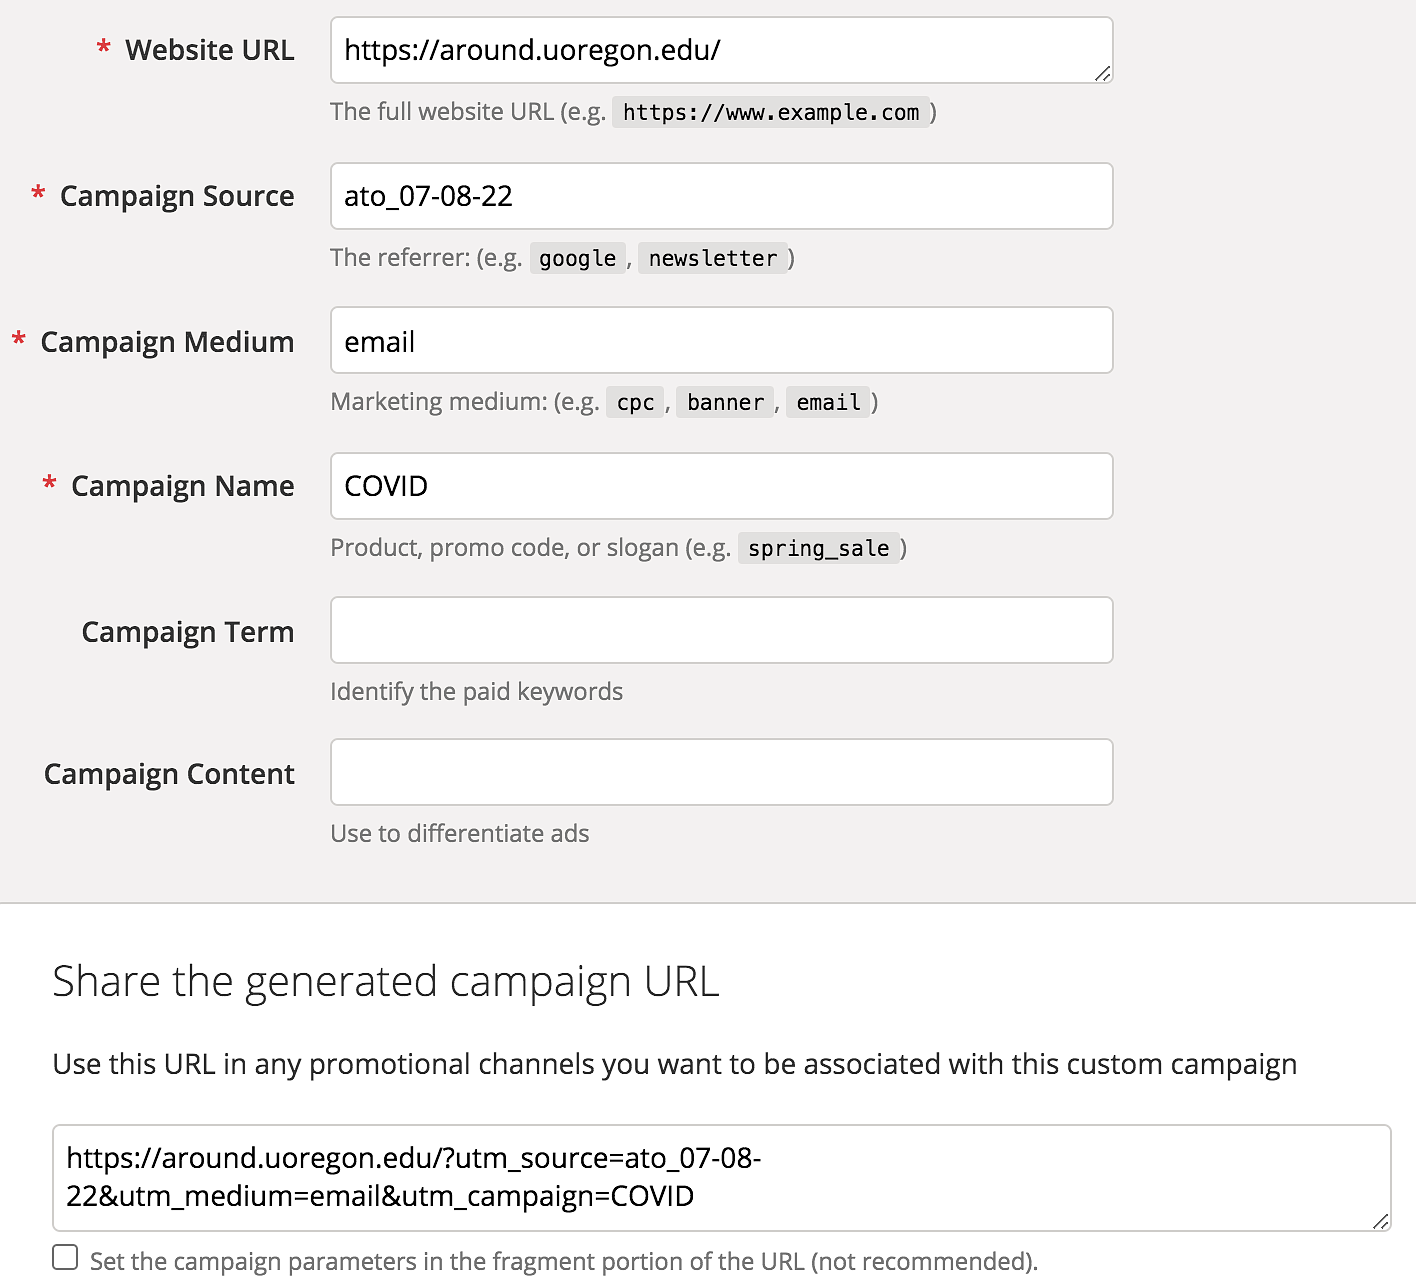Select the Campaign Name field with COVID
This screenshot has width=1416, height=1282.
pos(720,486)
